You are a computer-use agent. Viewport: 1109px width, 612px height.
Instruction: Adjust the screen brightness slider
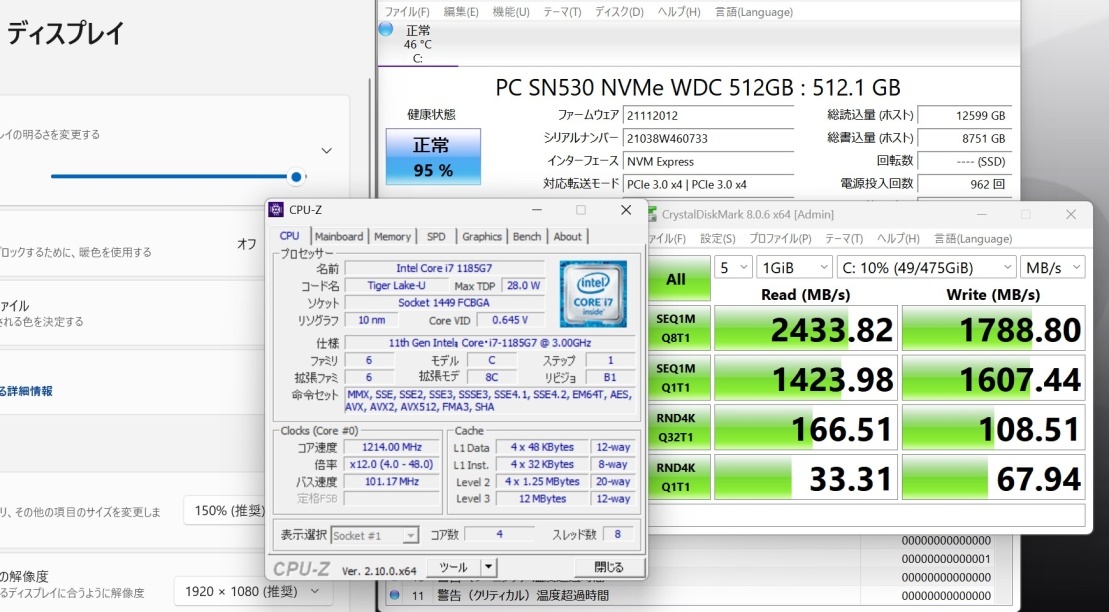click(x=295, y=176)
